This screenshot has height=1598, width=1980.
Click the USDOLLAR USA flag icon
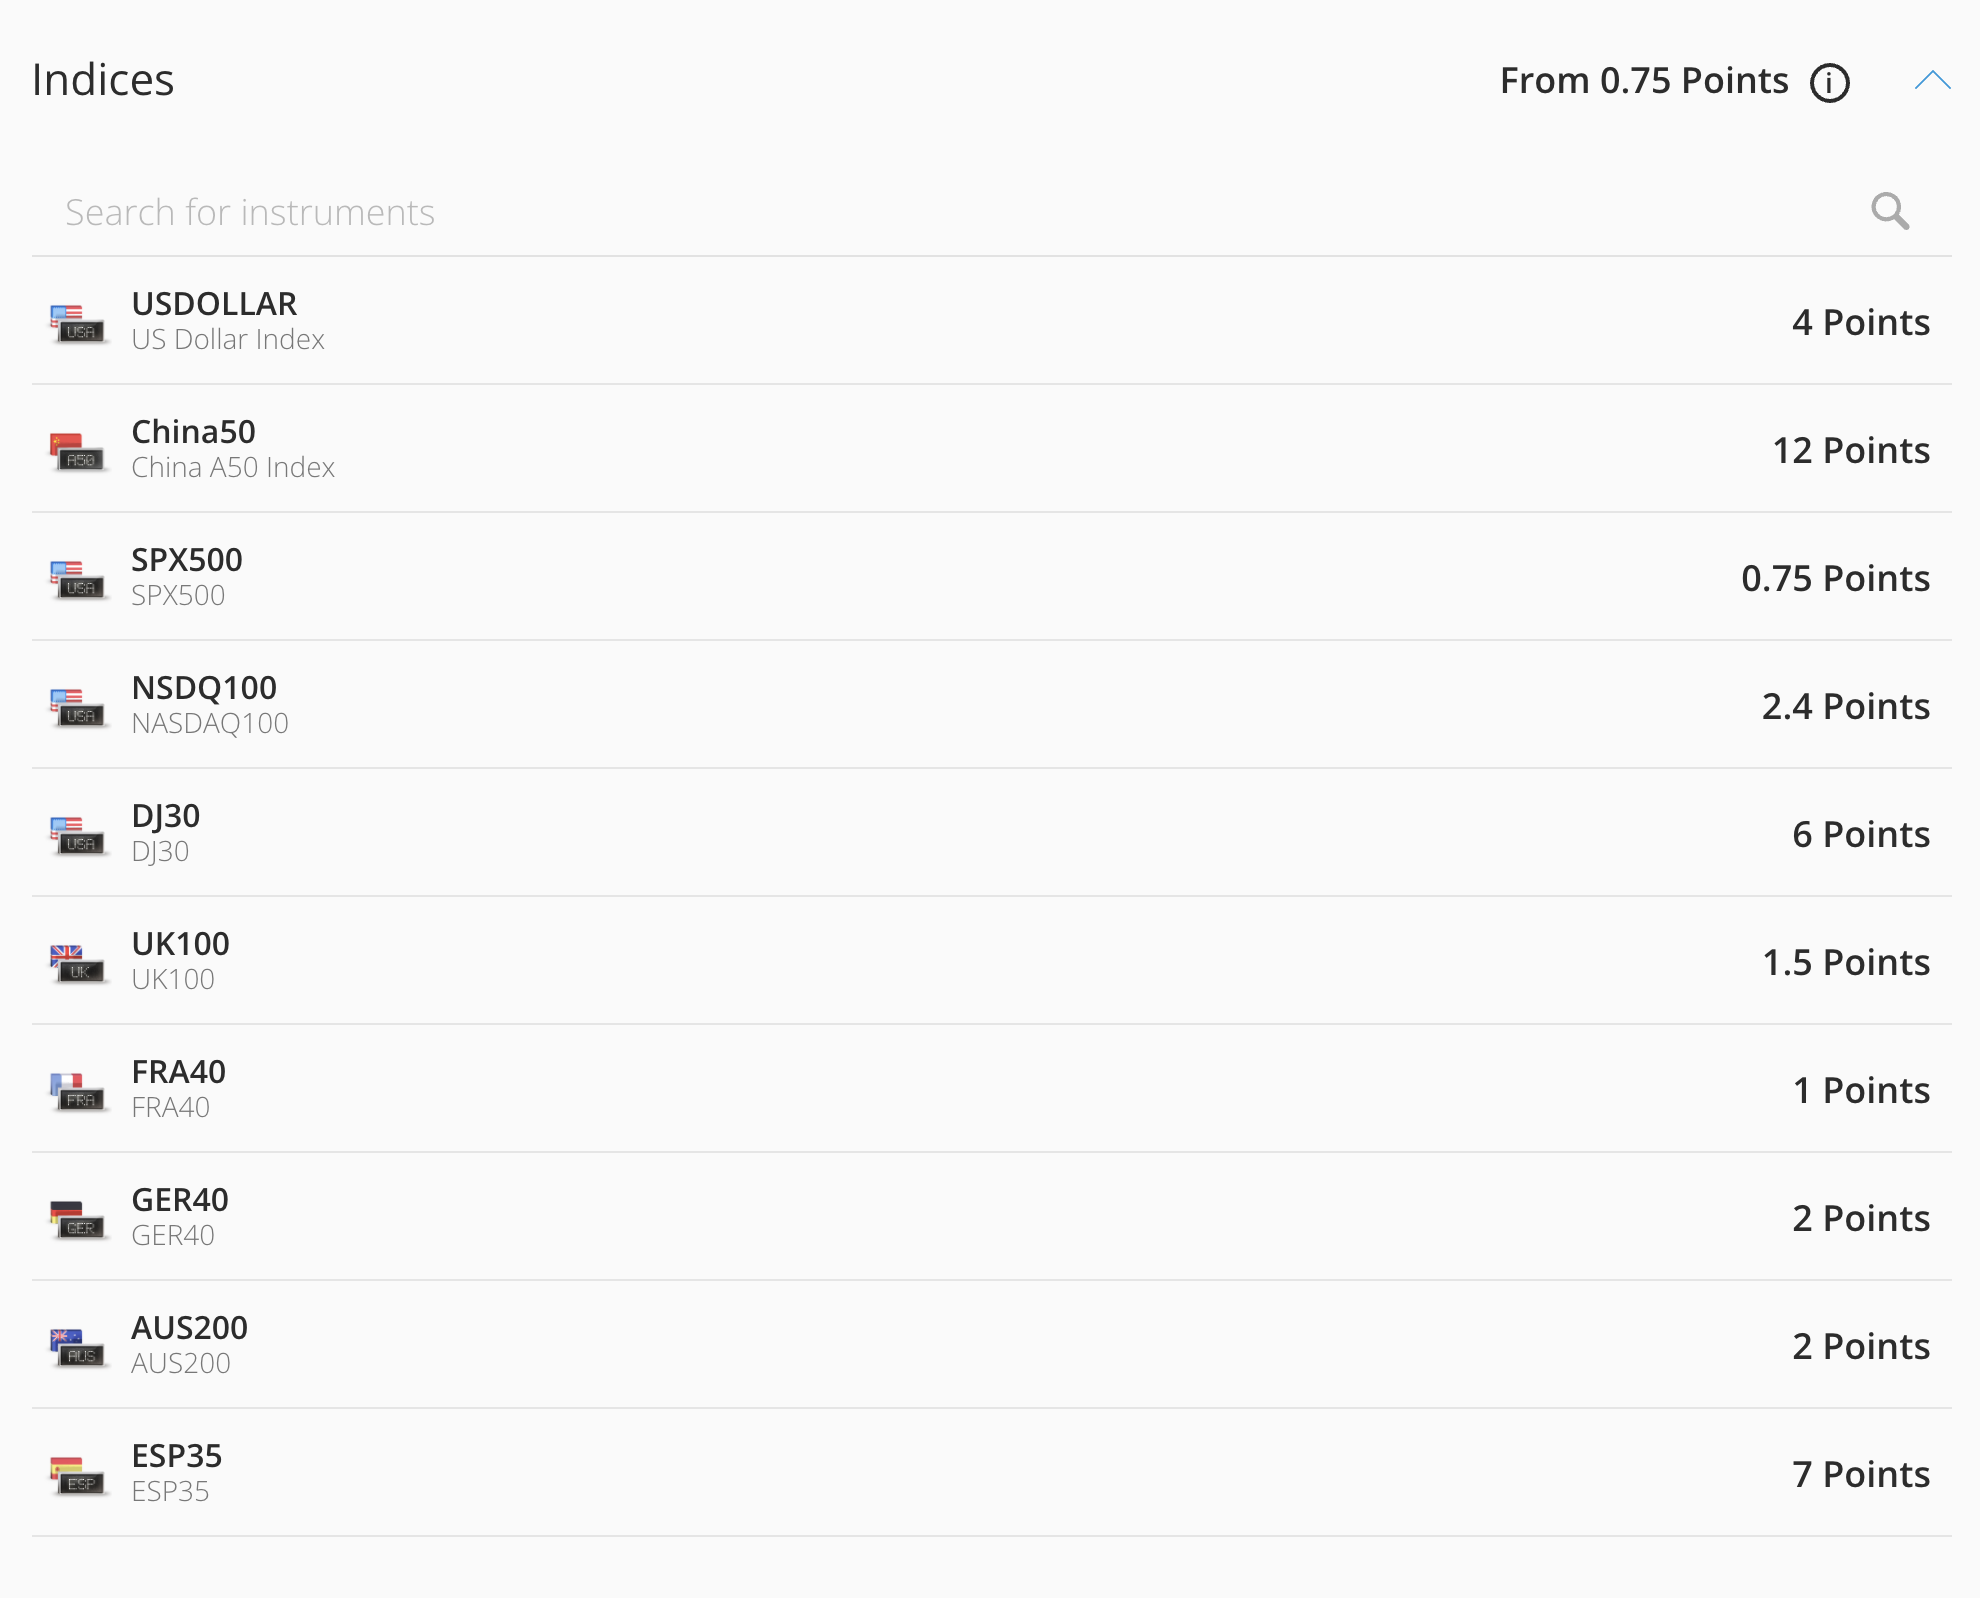pyautogui.click(x=78, y=323)
